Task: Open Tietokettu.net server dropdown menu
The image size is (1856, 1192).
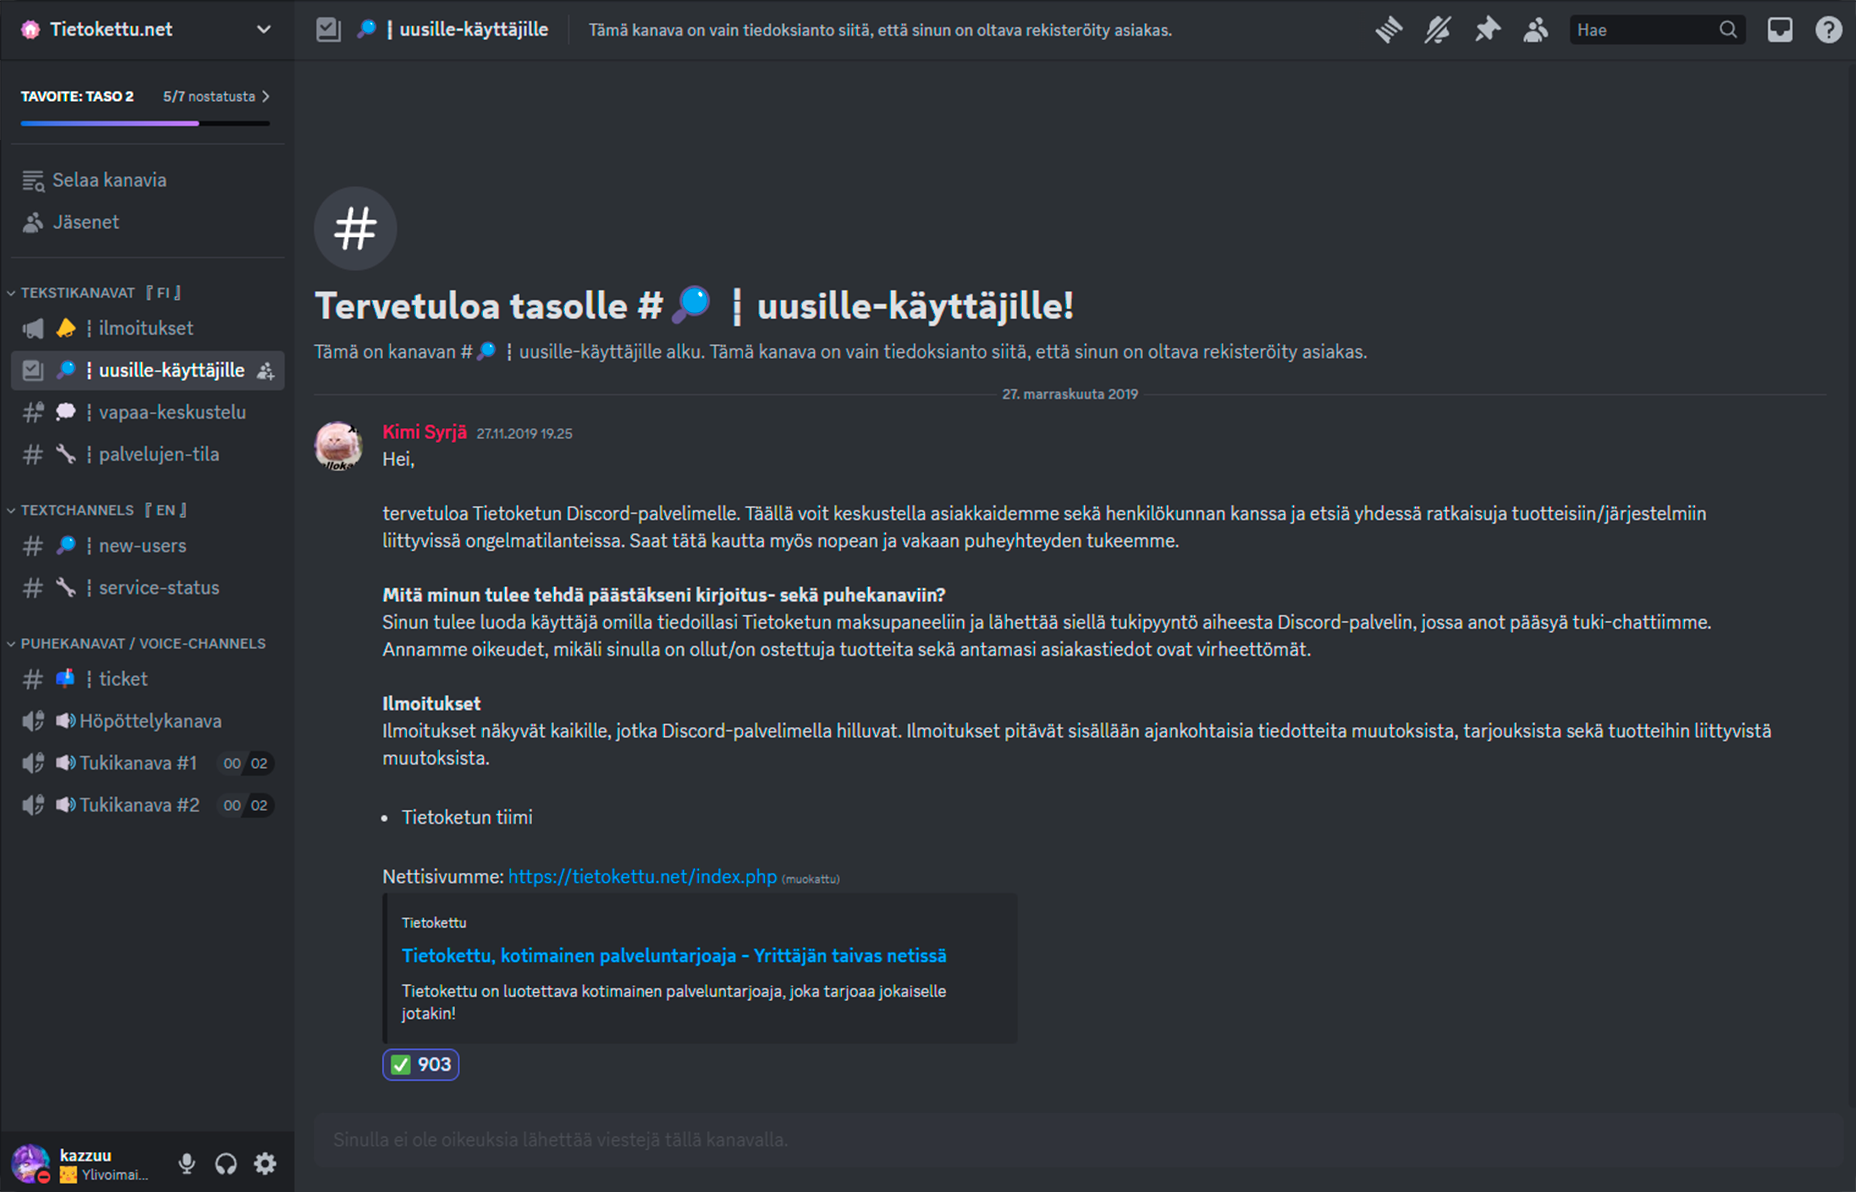Action: [146, 30]
